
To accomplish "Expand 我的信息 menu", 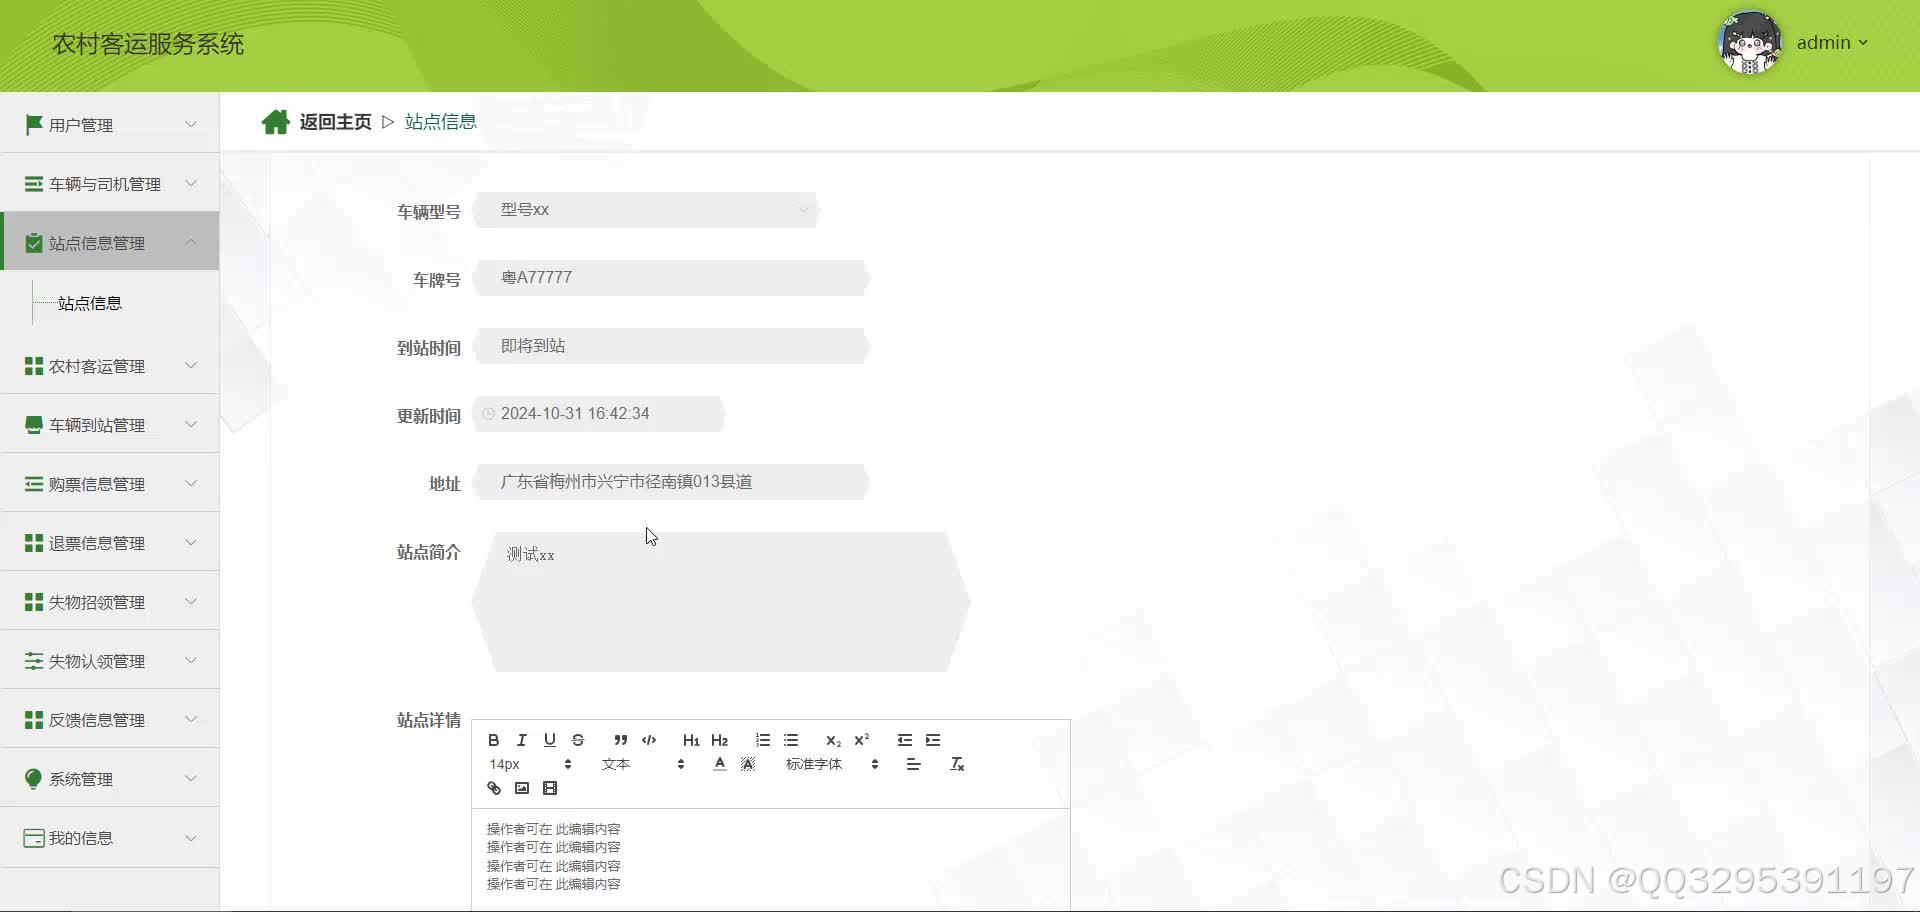I will (110, 838).
